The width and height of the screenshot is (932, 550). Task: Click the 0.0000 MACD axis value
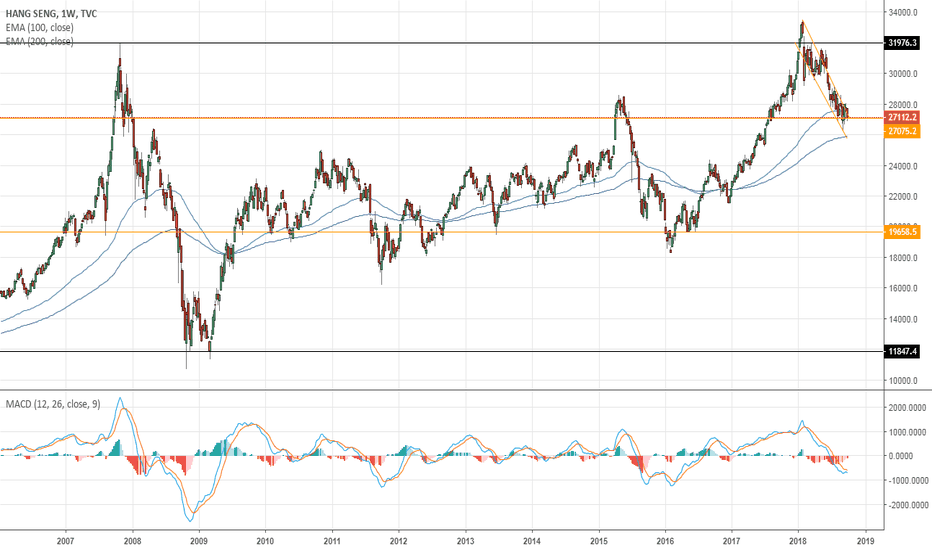click(900, 456)
